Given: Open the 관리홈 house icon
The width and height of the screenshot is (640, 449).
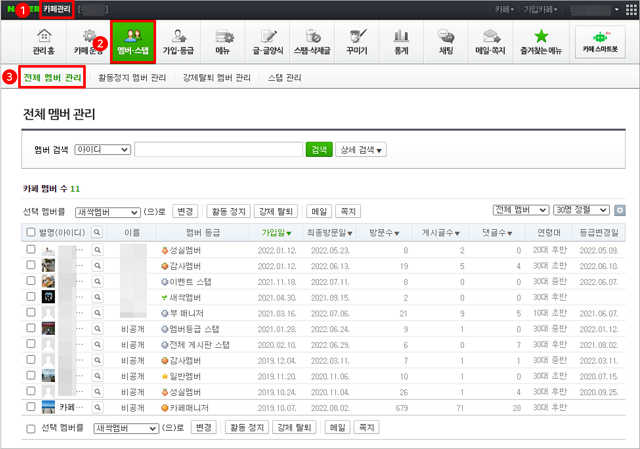Looking at the screenshot, I should pyautogui.click(x=44, y=36).
